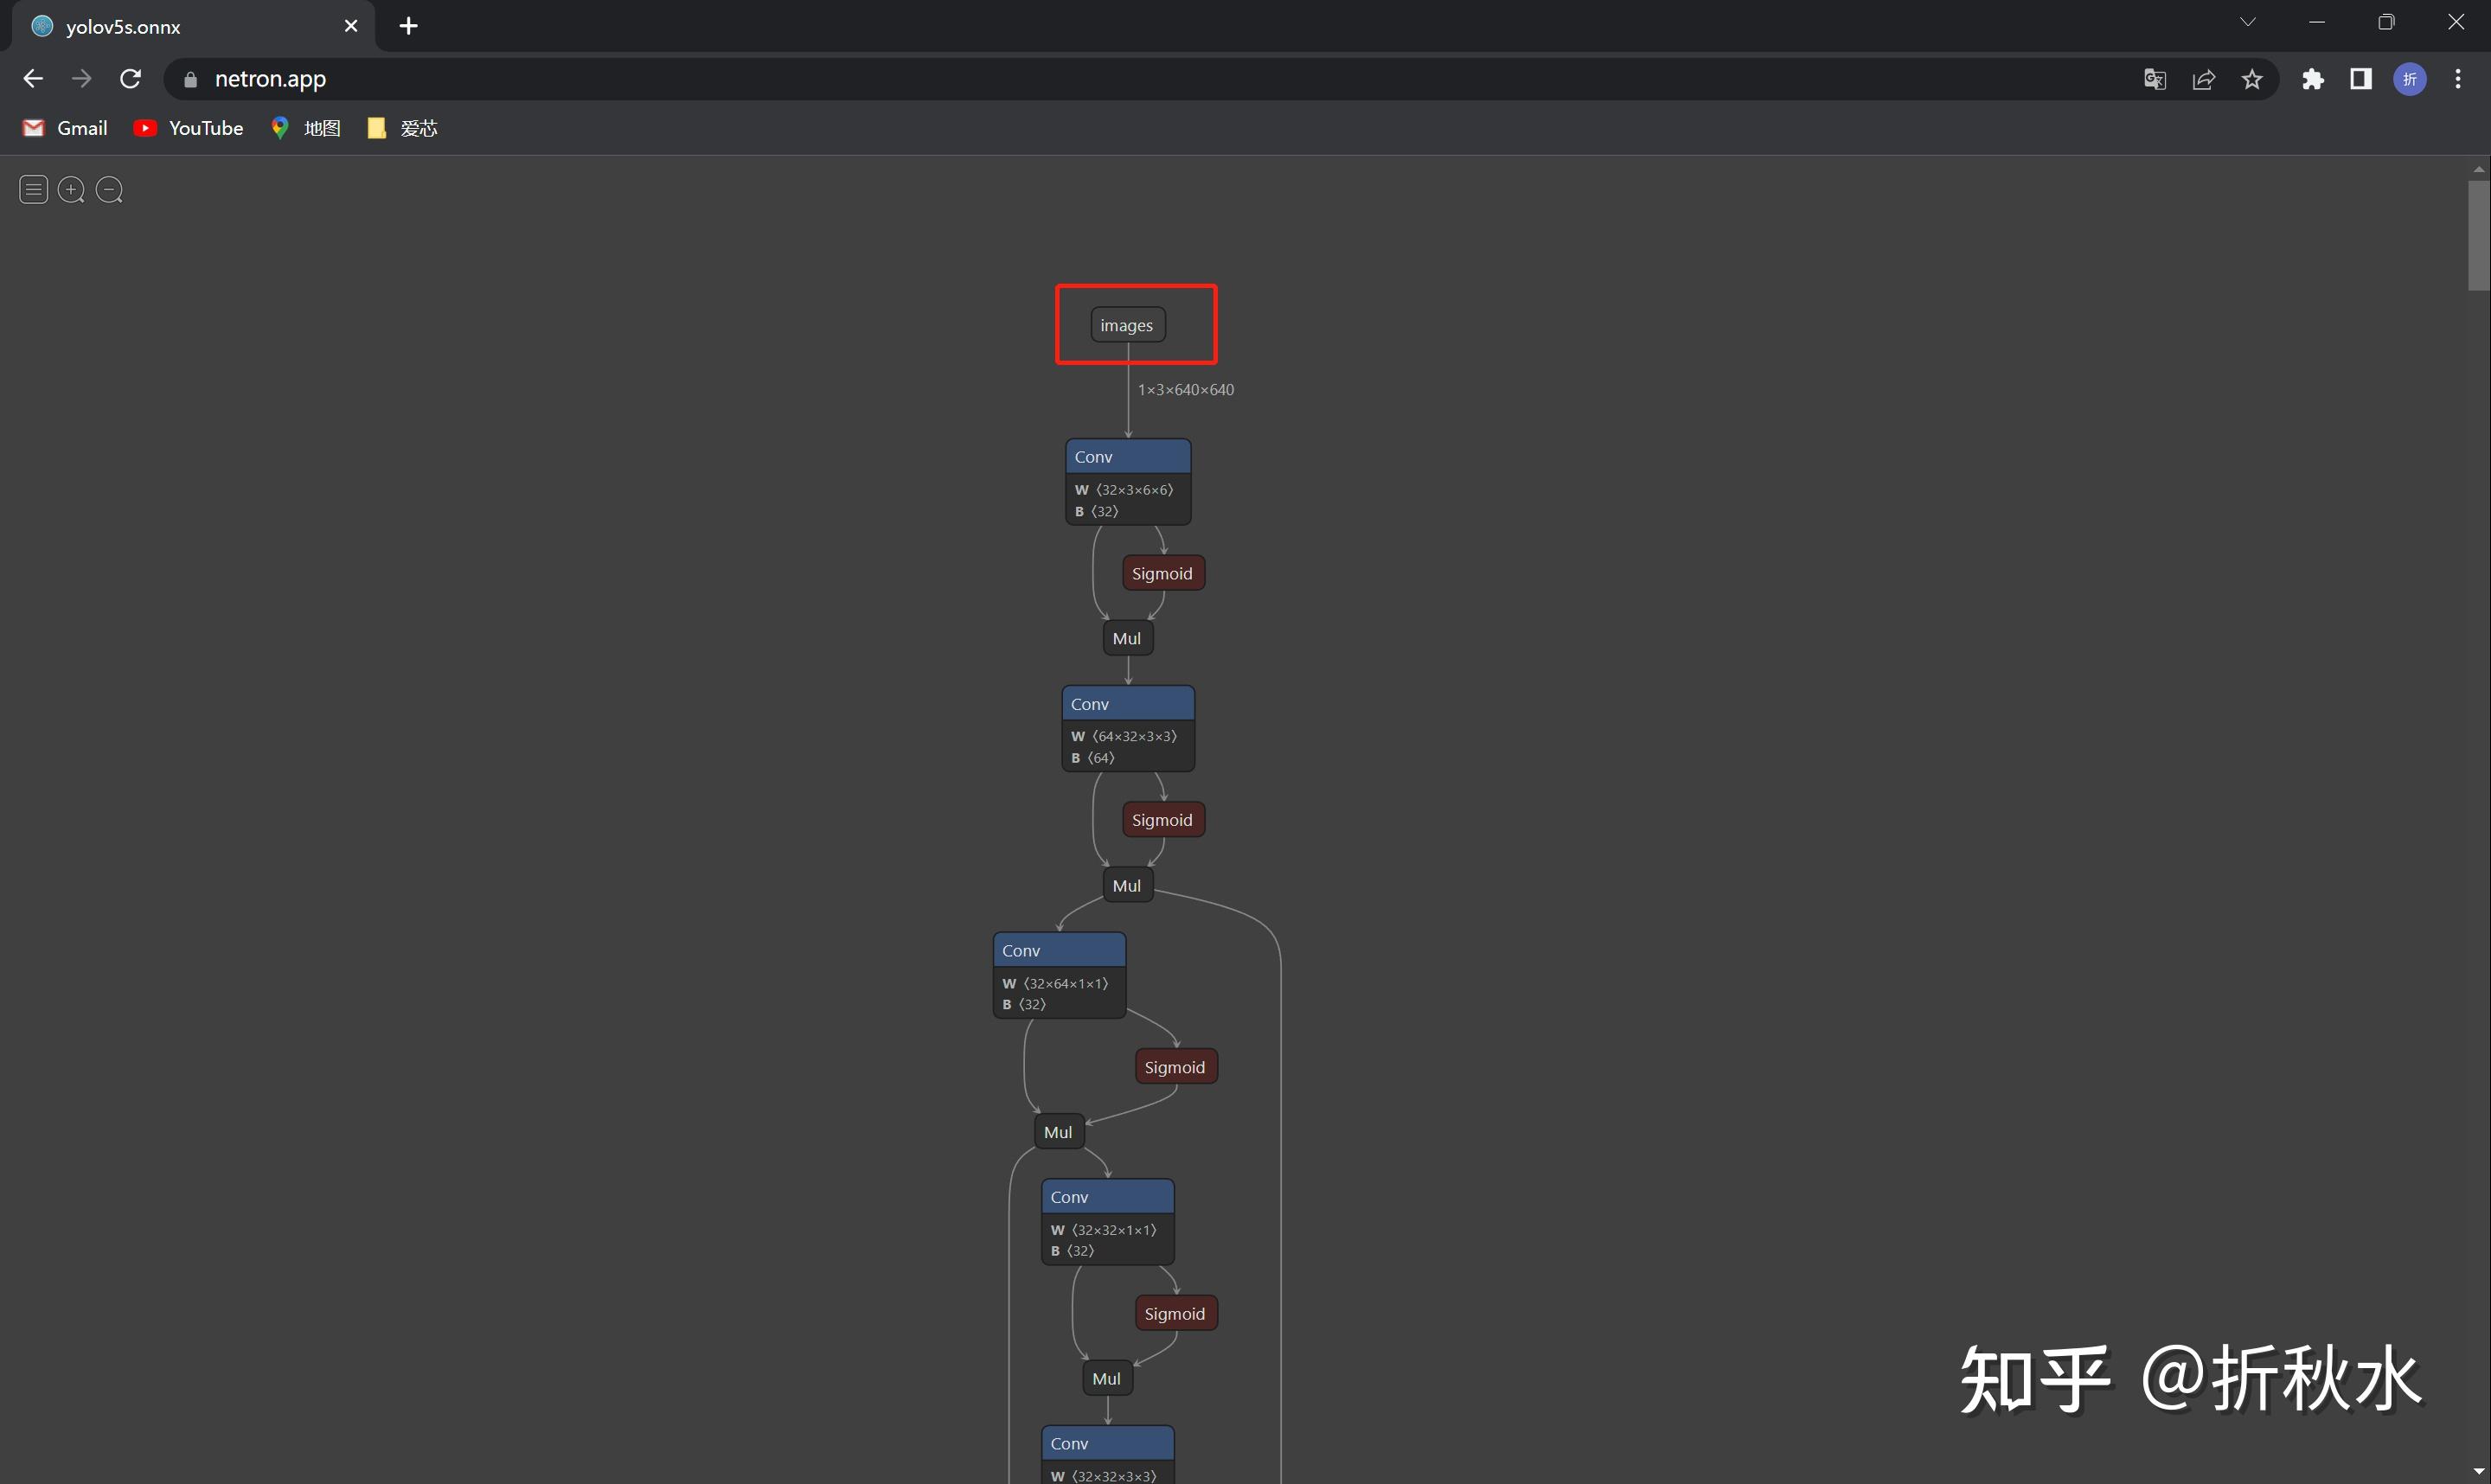Open Netron hamburger menu icon
Screen dimensions: 2491x1484
click(33, 189)
